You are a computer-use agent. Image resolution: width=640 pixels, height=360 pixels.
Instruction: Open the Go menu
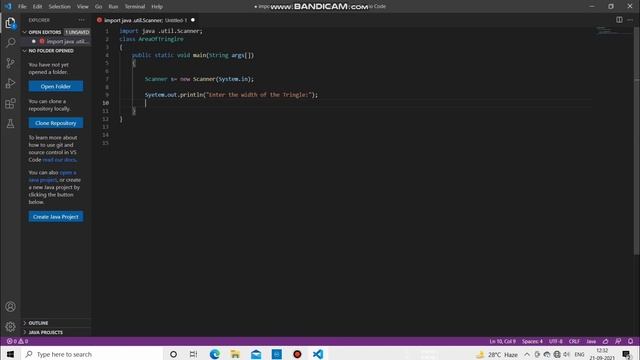click(98, 7)
